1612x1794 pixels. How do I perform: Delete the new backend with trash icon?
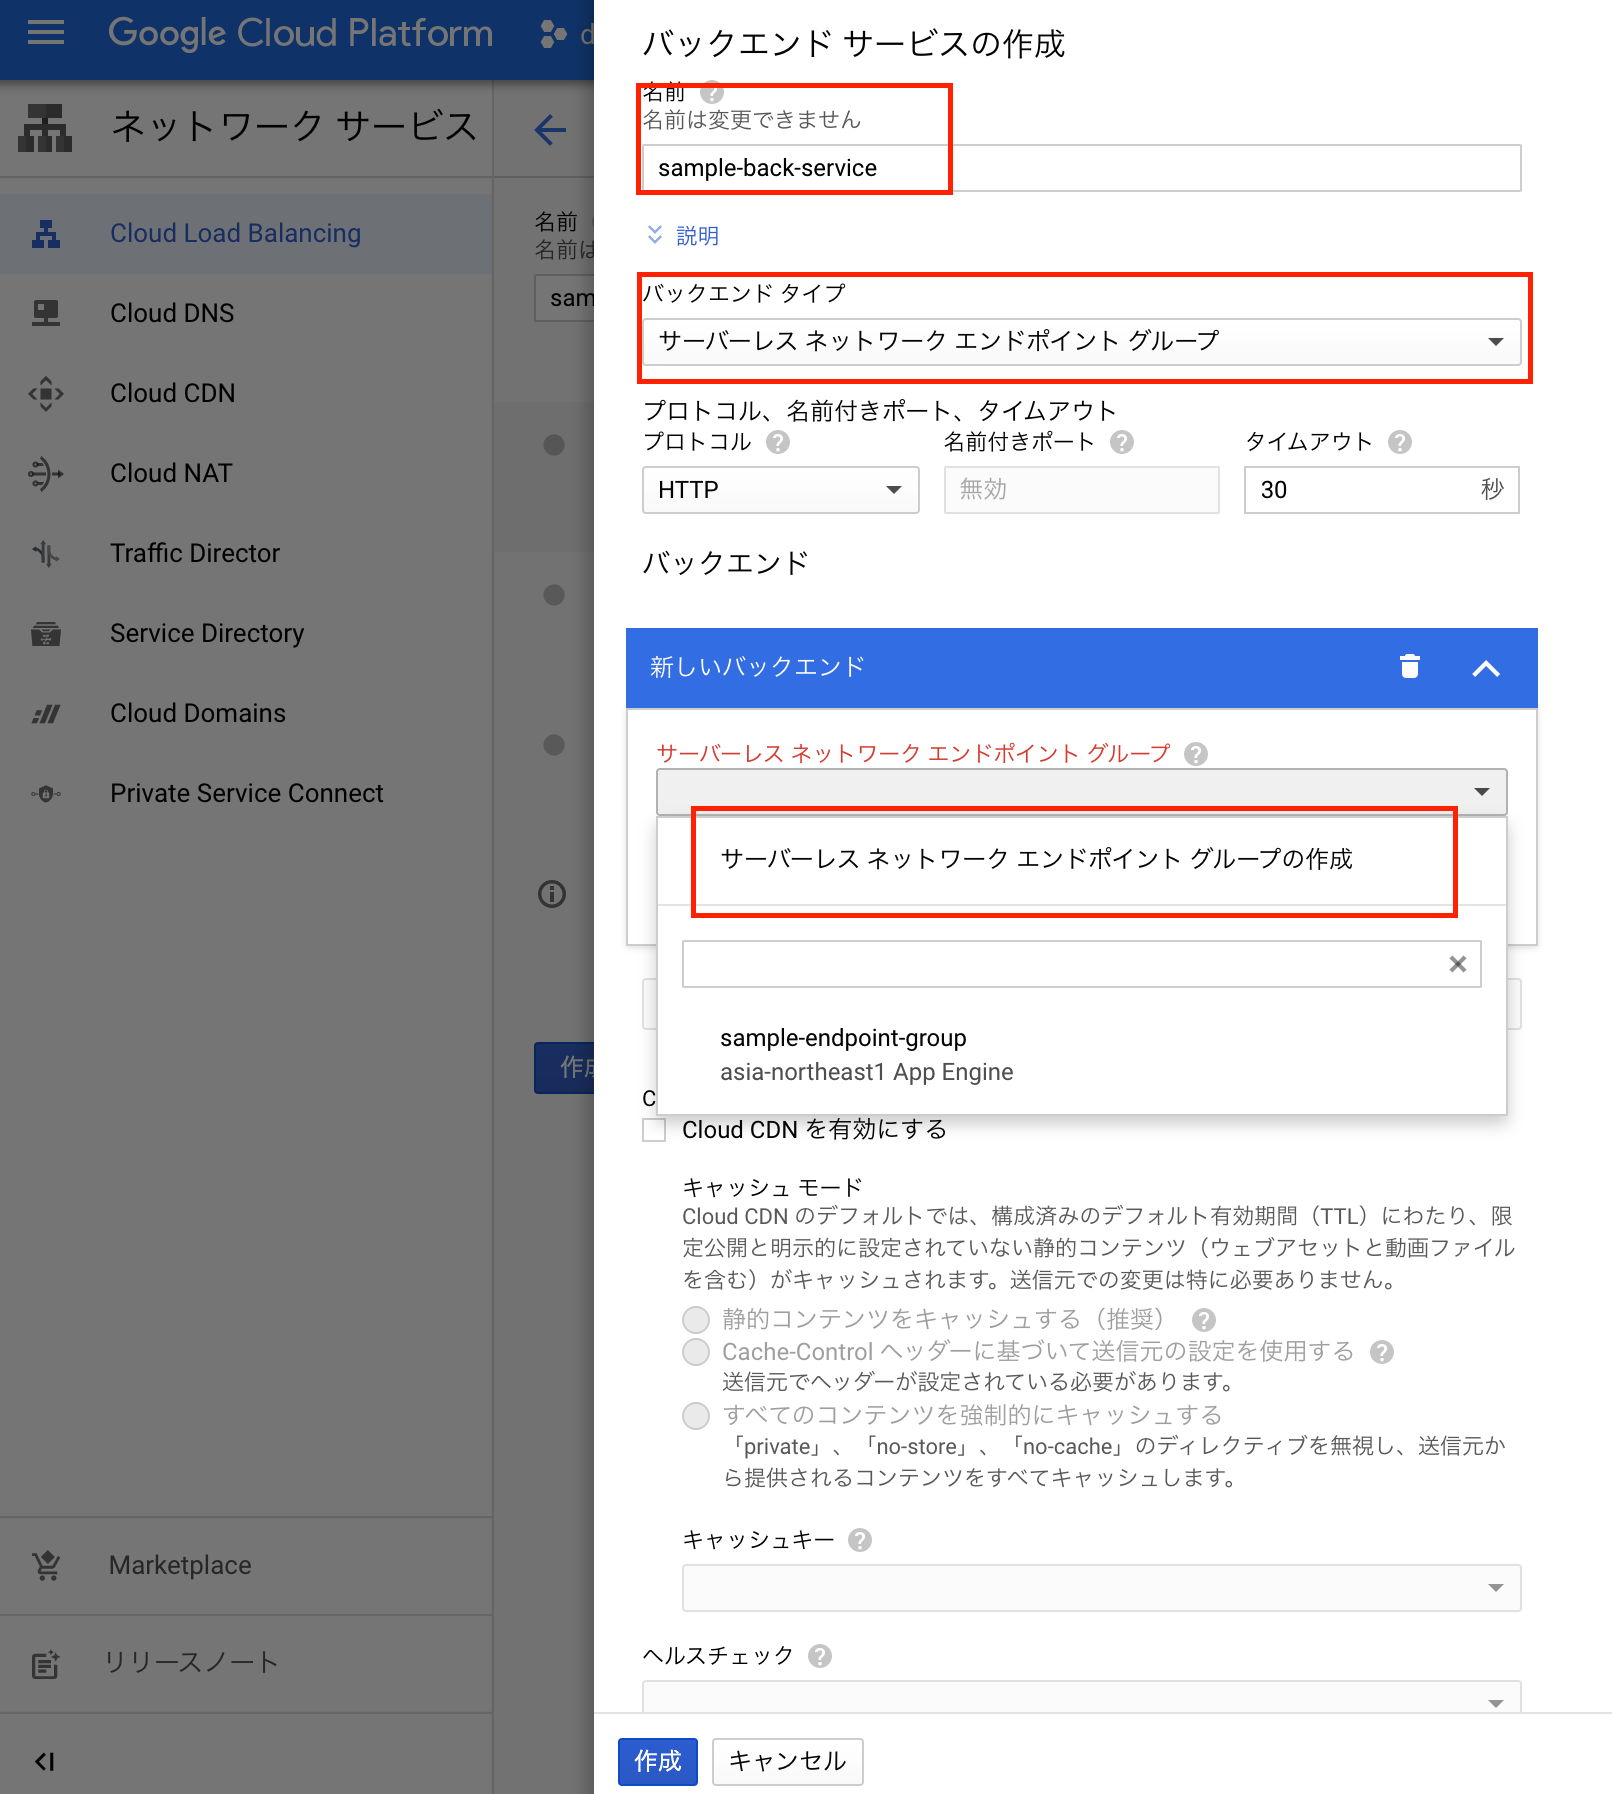tap(1410, 667)
